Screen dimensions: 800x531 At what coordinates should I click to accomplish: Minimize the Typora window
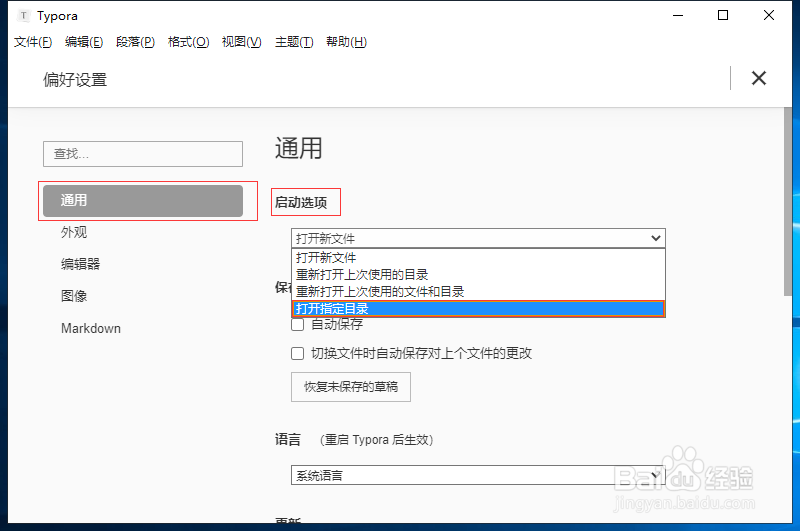678,15
